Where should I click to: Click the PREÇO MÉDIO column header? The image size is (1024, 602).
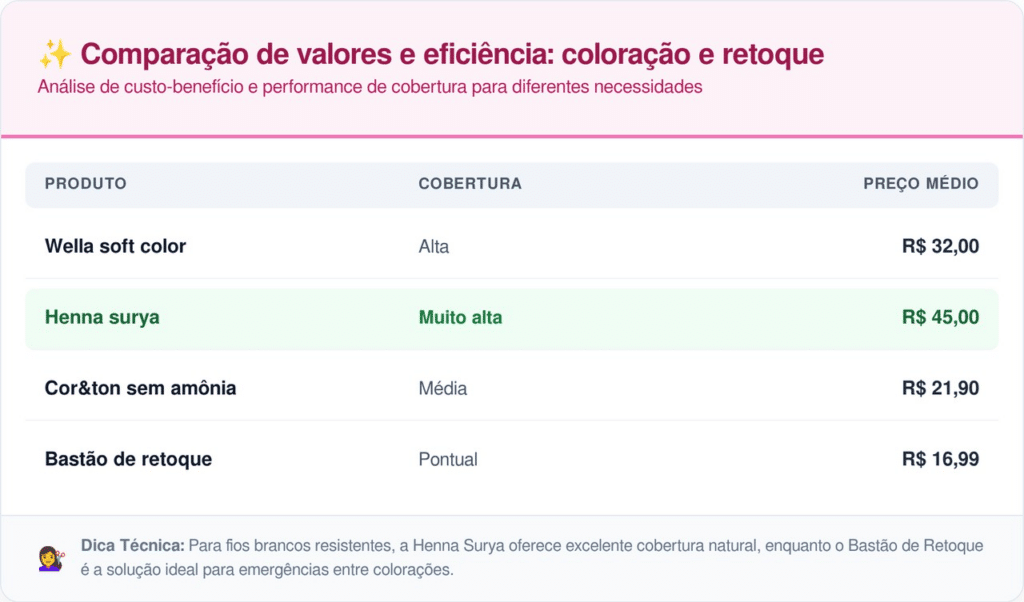point(921,184)
